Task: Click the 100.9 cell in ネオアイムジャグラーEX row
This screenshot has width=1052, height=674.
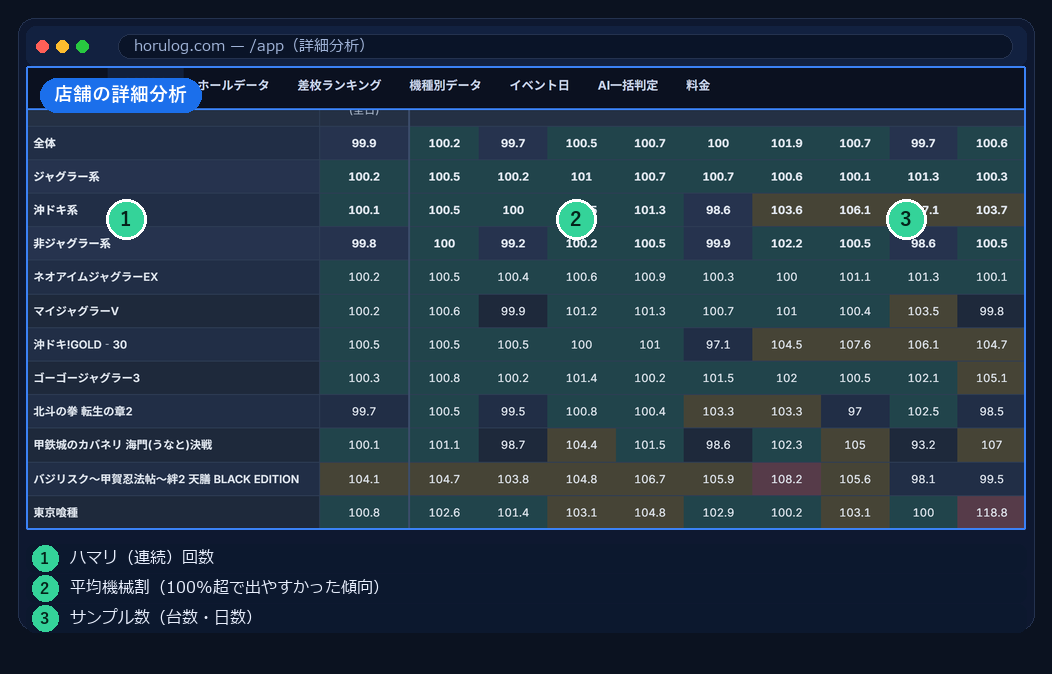Action: pyautogui.click(x=649, y=277)
